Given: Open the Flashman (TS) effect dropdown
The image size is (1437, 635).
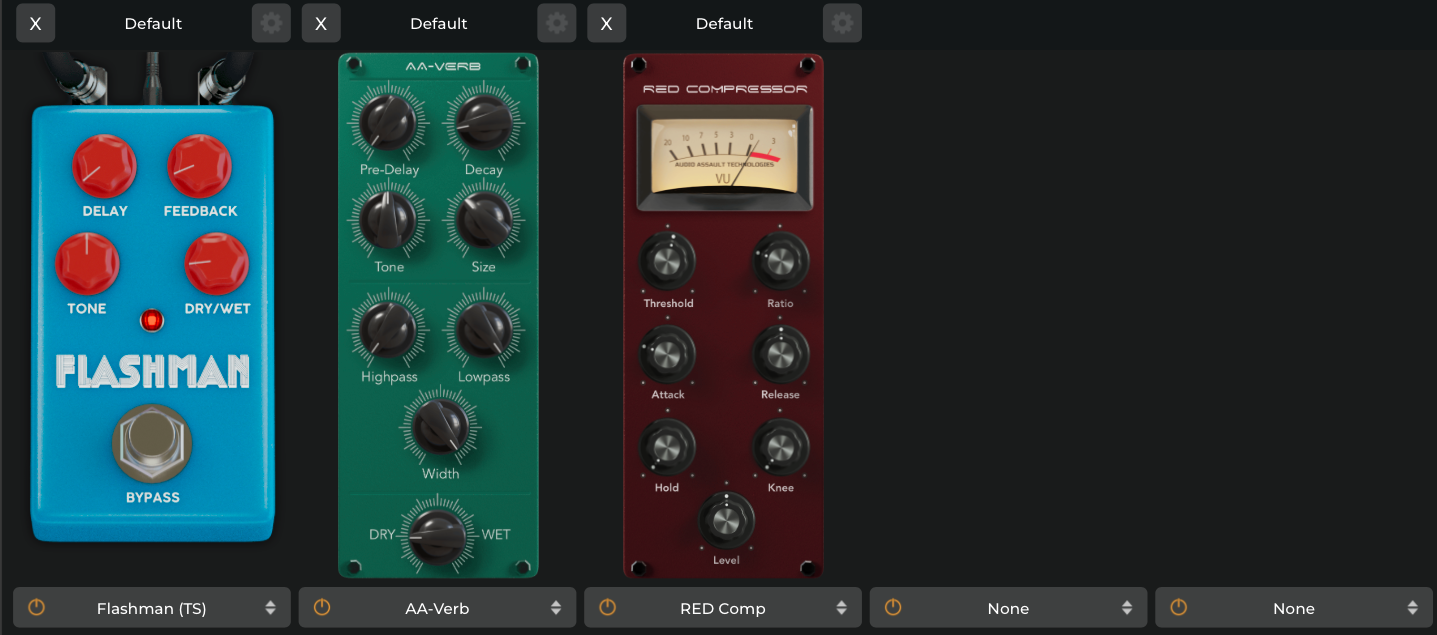Looking at the screenshot, I should click(x=152, y=608).
